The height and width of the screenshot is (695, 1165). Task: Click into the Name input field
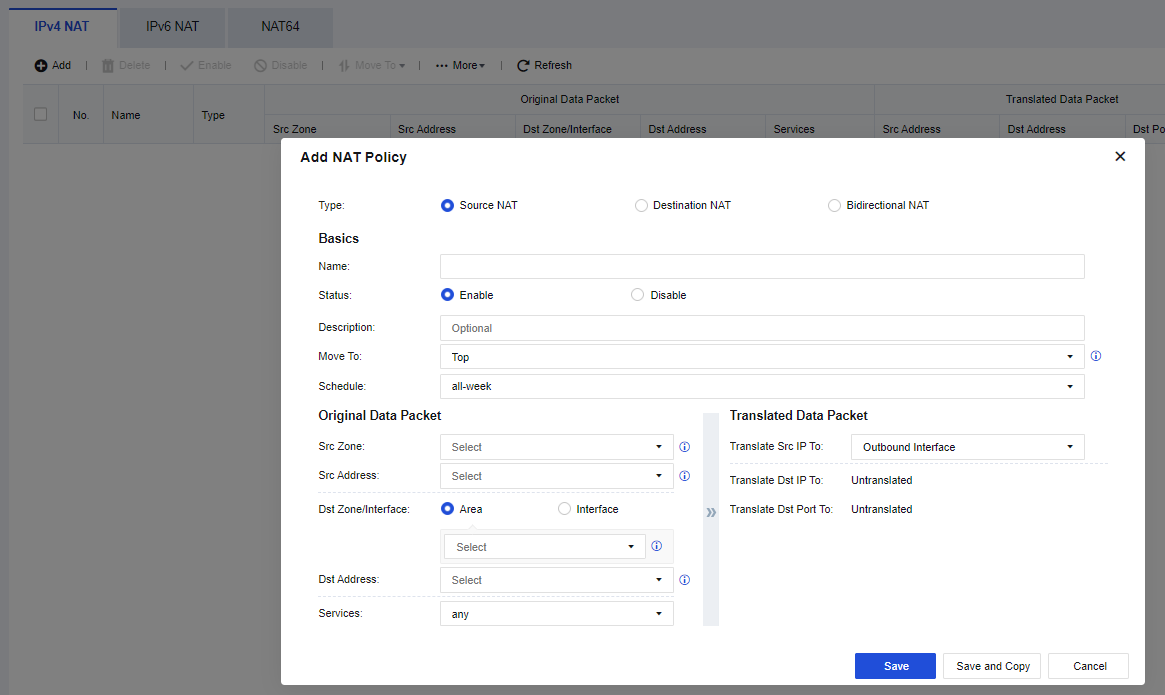761,266
